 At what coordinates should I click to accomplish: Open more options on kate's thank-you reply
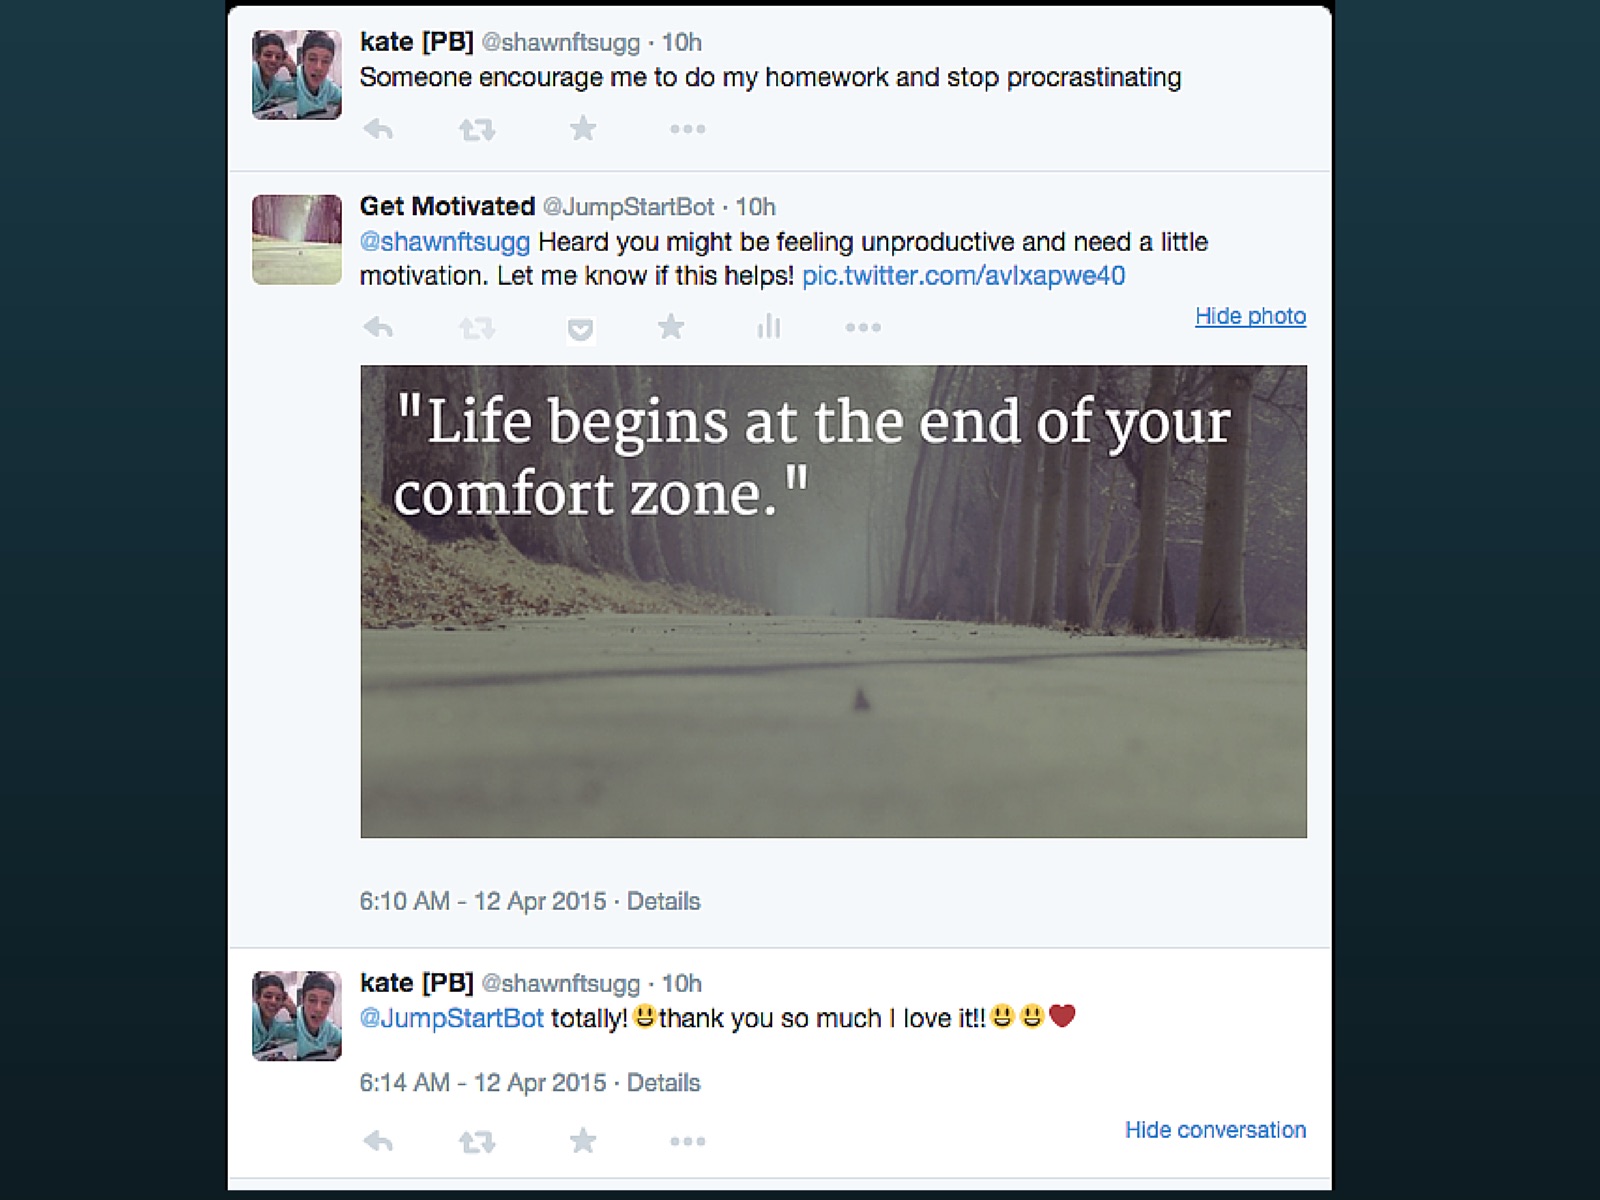pyautogui.click(x=687, y=1141)
